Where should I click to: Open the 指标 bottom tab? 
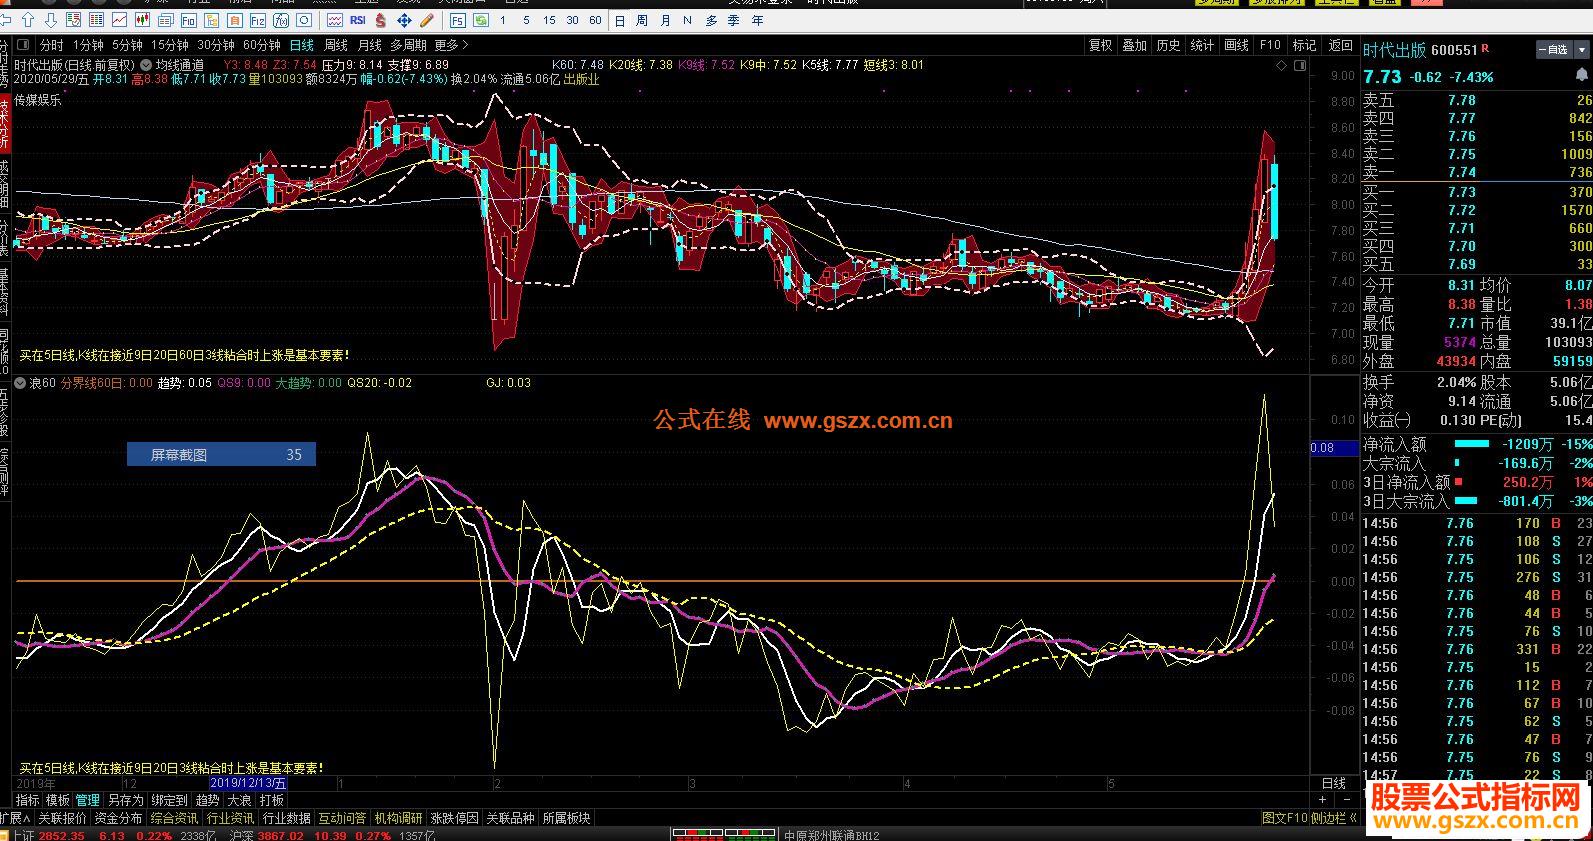pos(27,800)
